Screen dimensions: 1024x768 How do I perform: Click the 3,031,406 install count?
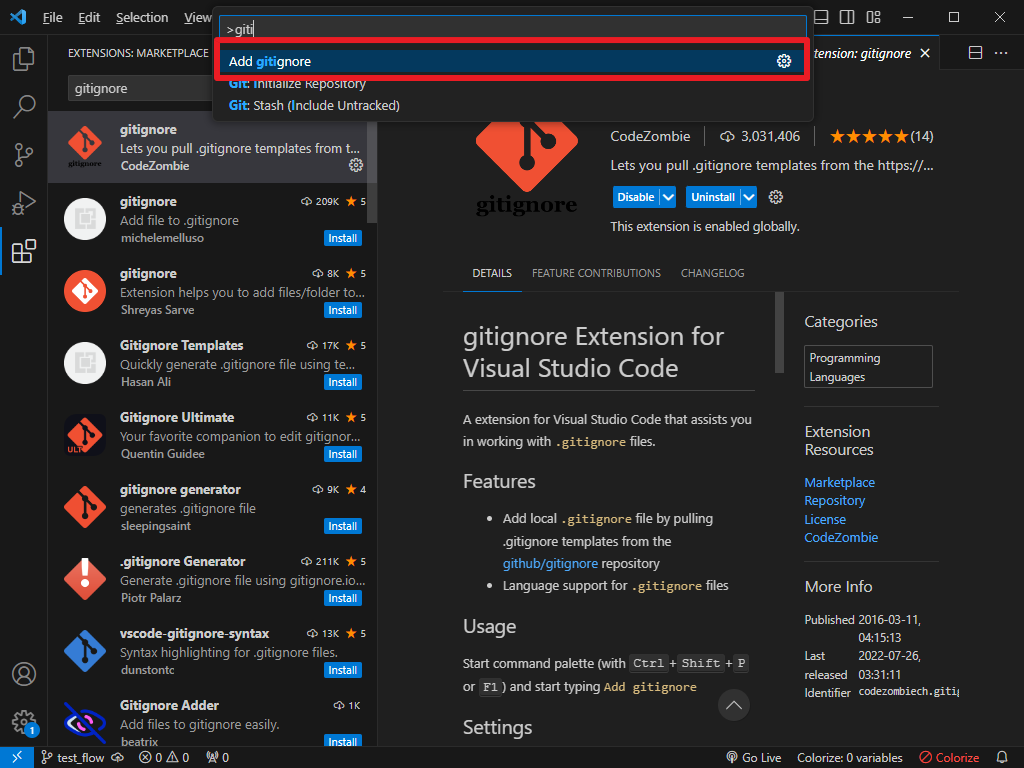click(760, 136)
